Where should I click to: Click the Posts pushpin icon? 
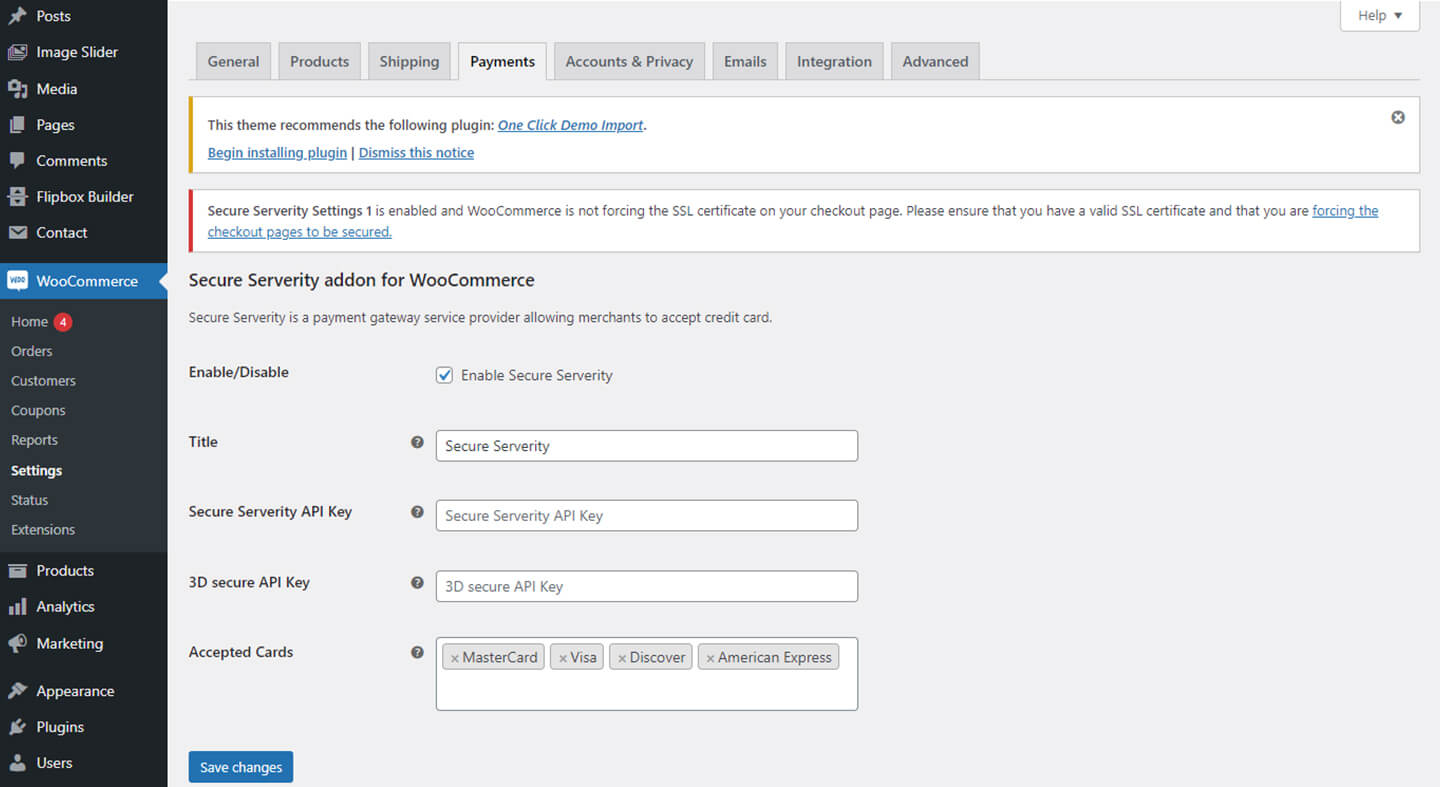pyautogui.click(x=17, y=16)
